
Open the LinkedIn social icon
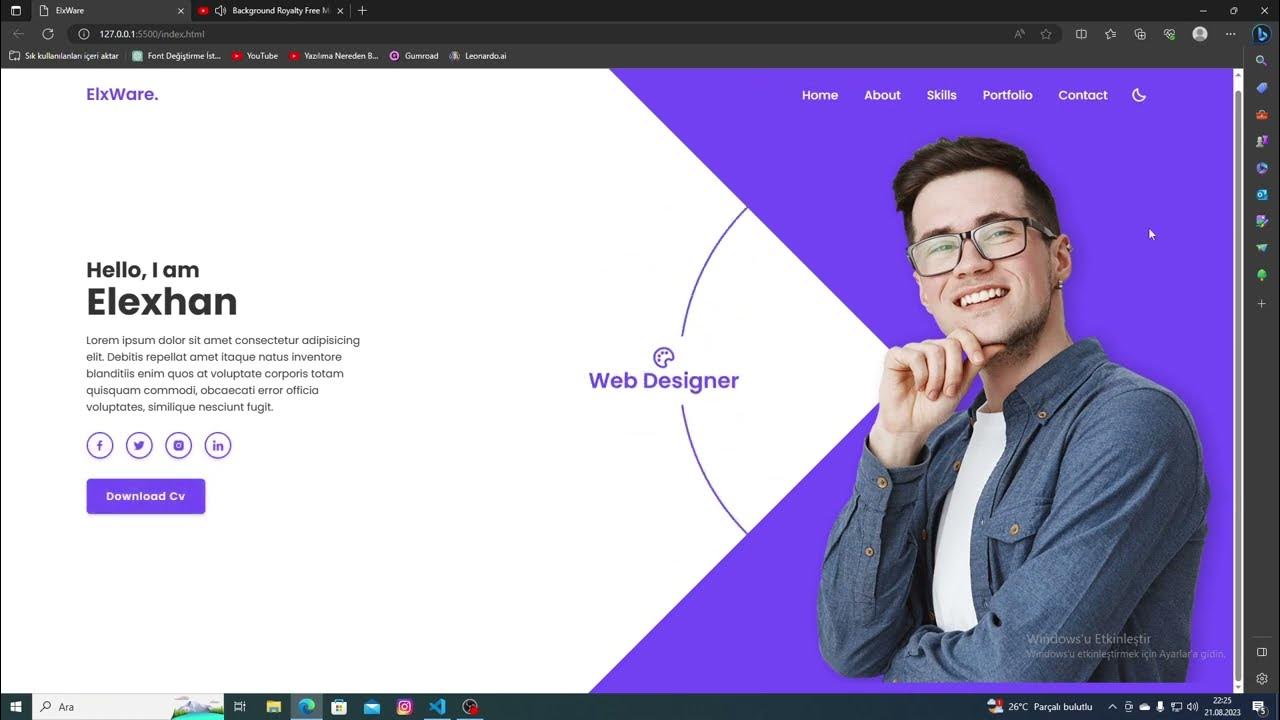pyautogui.click(x=218, y=445)
